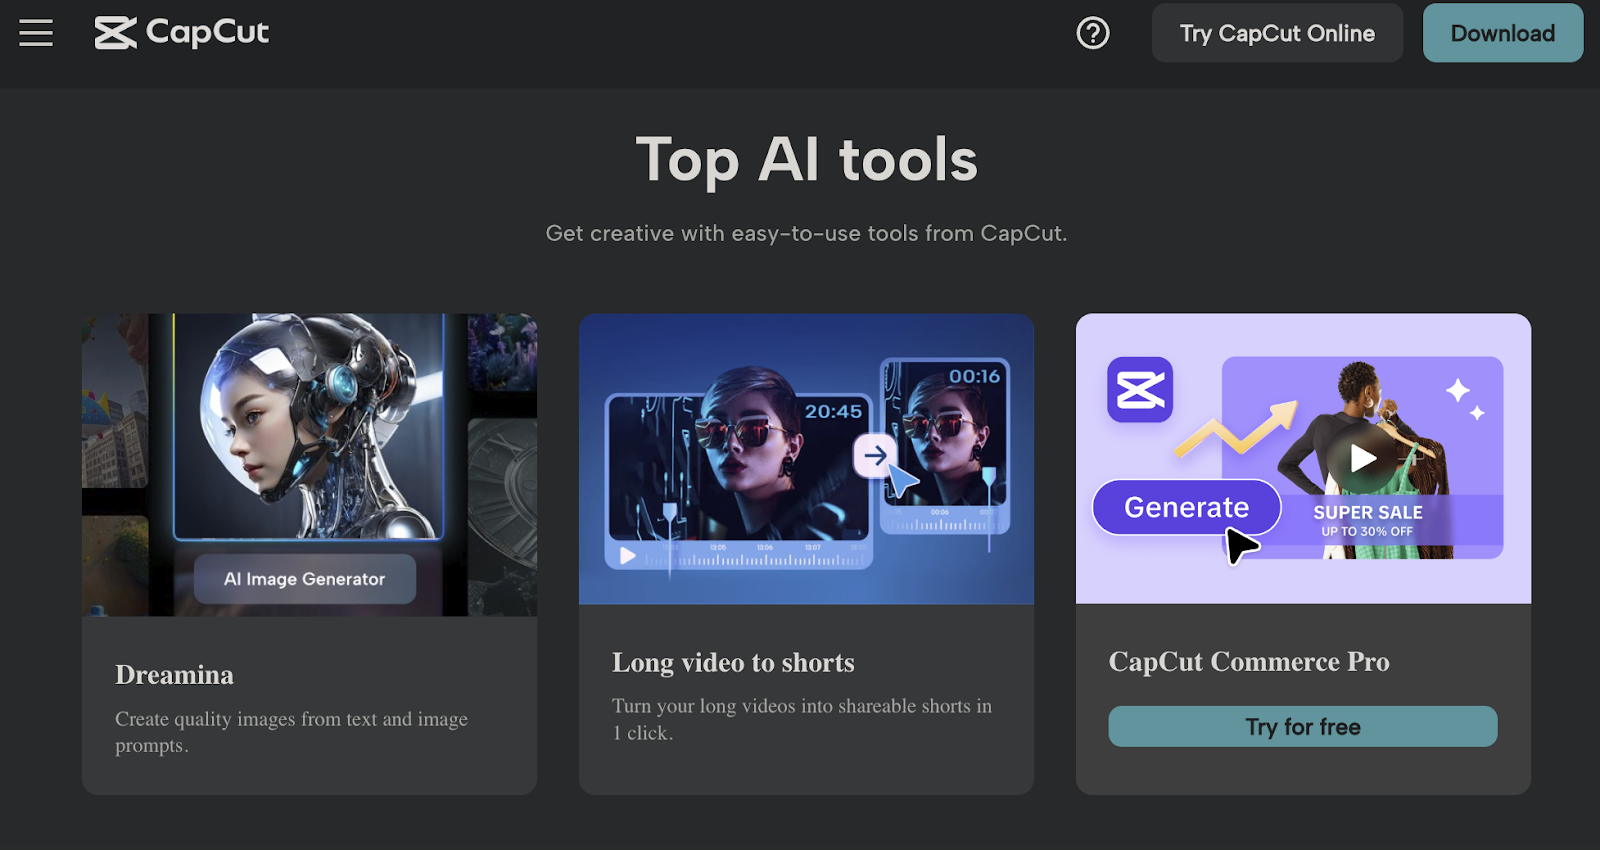Click the Try for free button
Image resolution: width=1600 pixels, height=850 pixels.
tap(1303, 727)
